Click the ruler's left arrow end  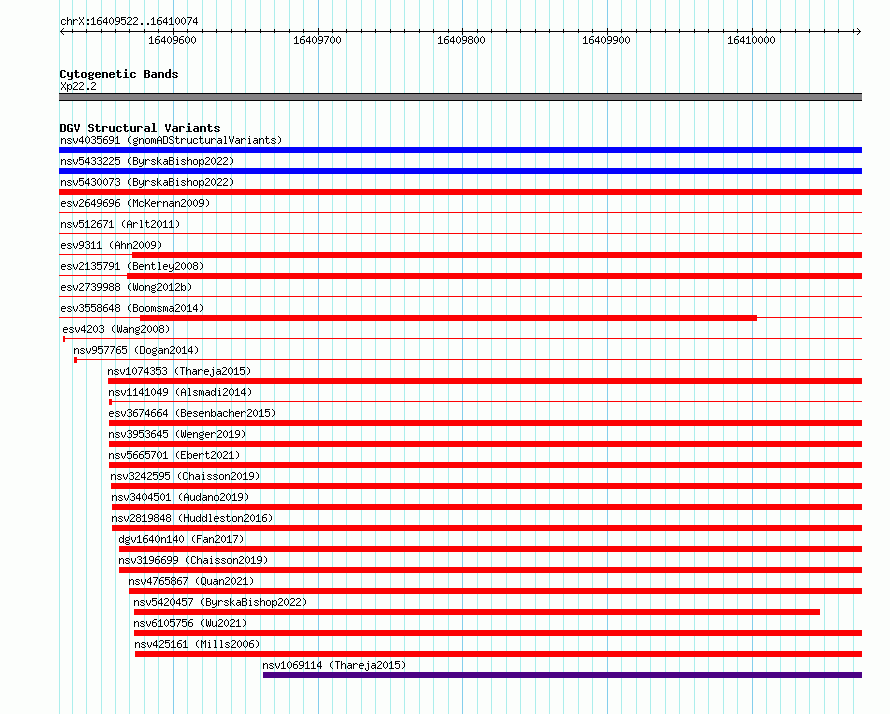click(x=62, y=31)
